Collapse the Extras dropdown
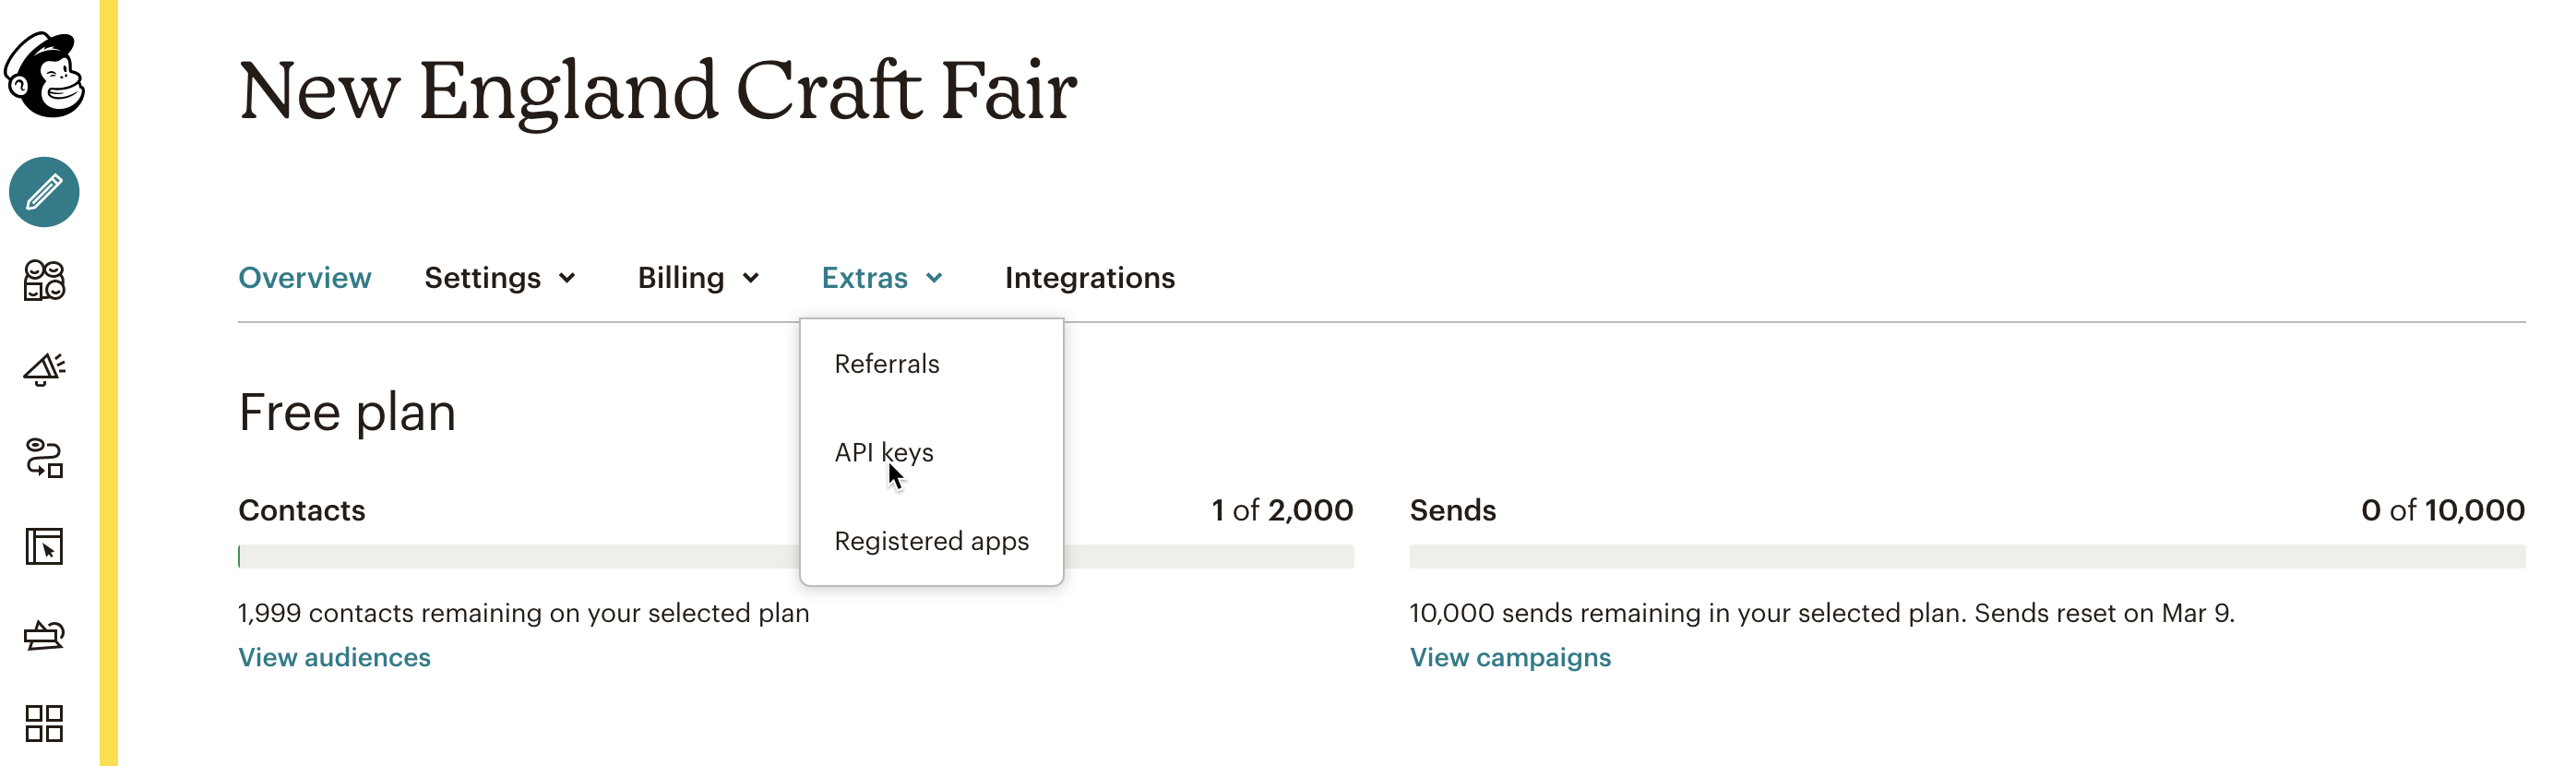This screenshot has height=766, width=2576. pos(882,278)
